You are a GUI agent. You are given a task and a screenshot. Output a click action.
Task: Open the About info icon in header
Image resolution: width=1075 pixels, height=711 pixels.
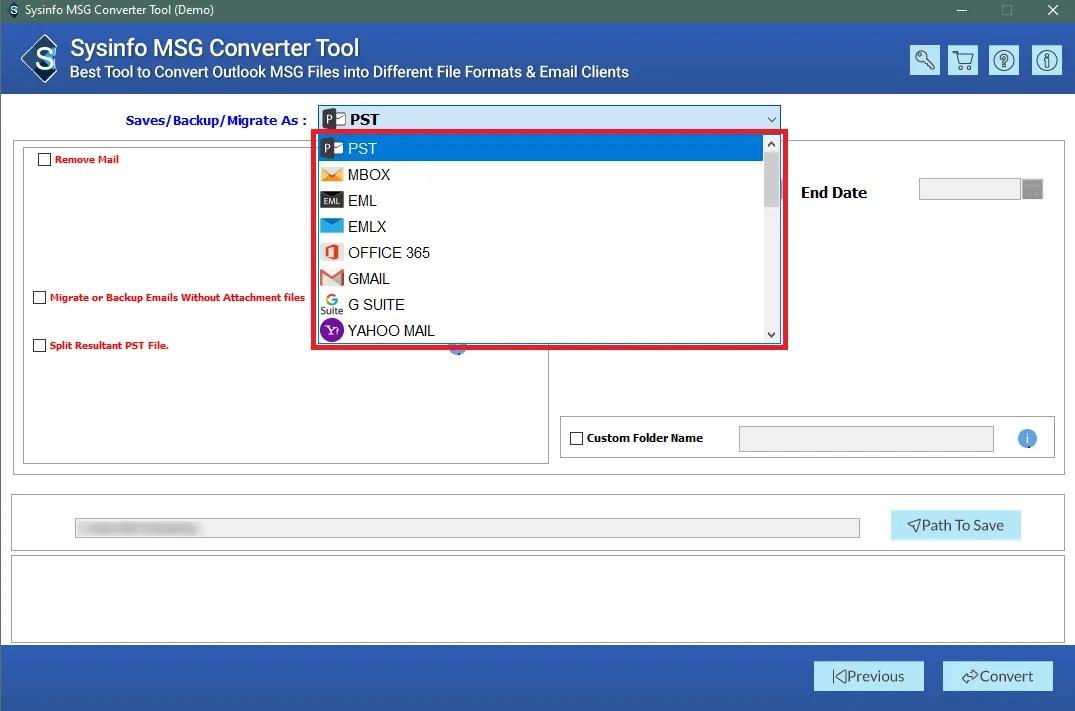[x=1046, y=60]
